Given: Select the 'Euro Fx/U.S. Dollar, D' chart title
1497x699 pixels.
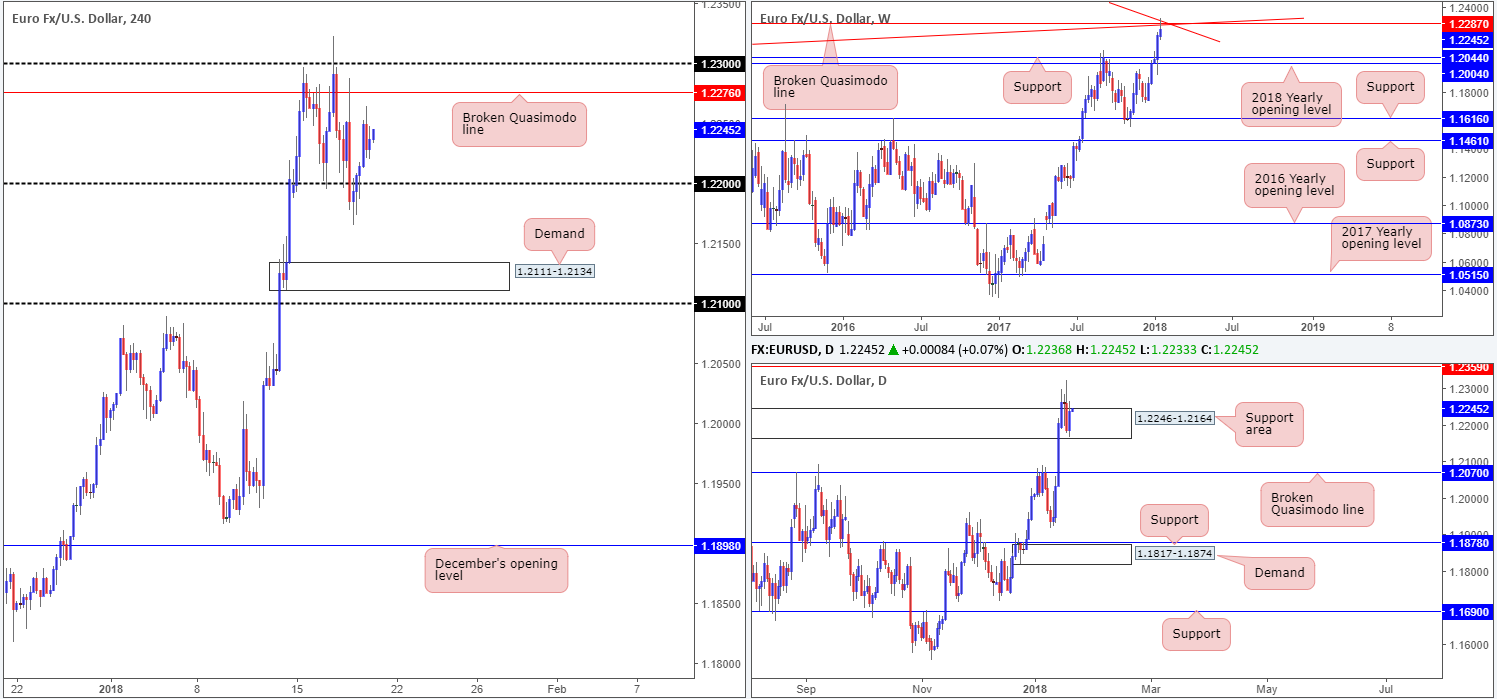Looking at the screenshot, I should (823, 380).
